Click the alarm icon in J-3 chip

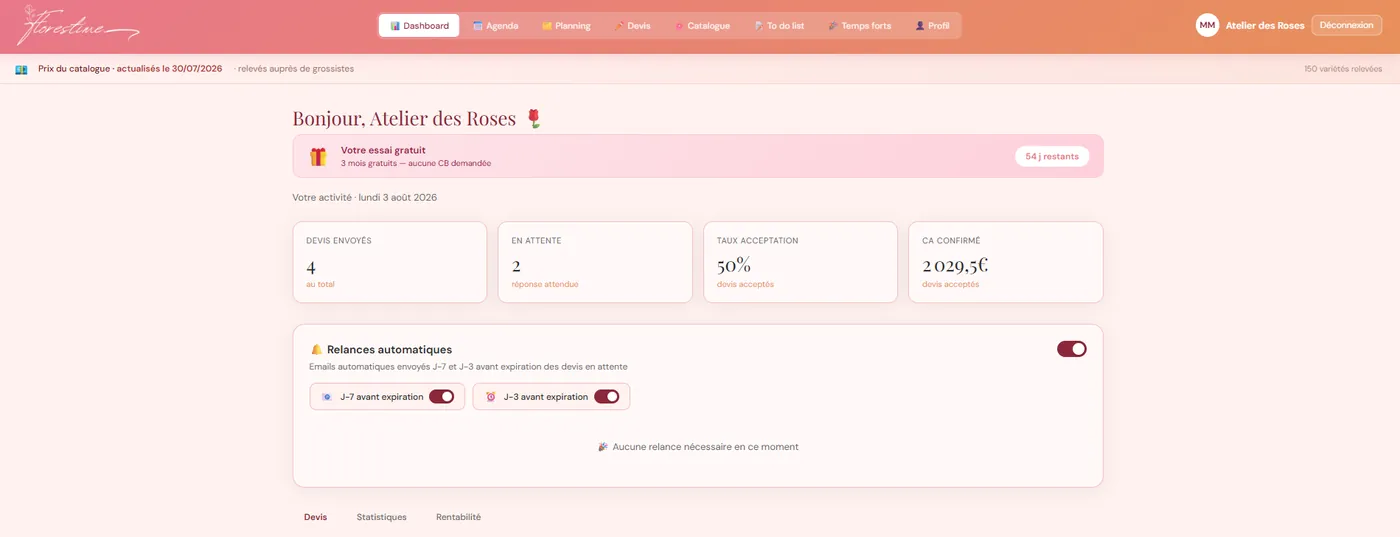click(x=490, y=397)
